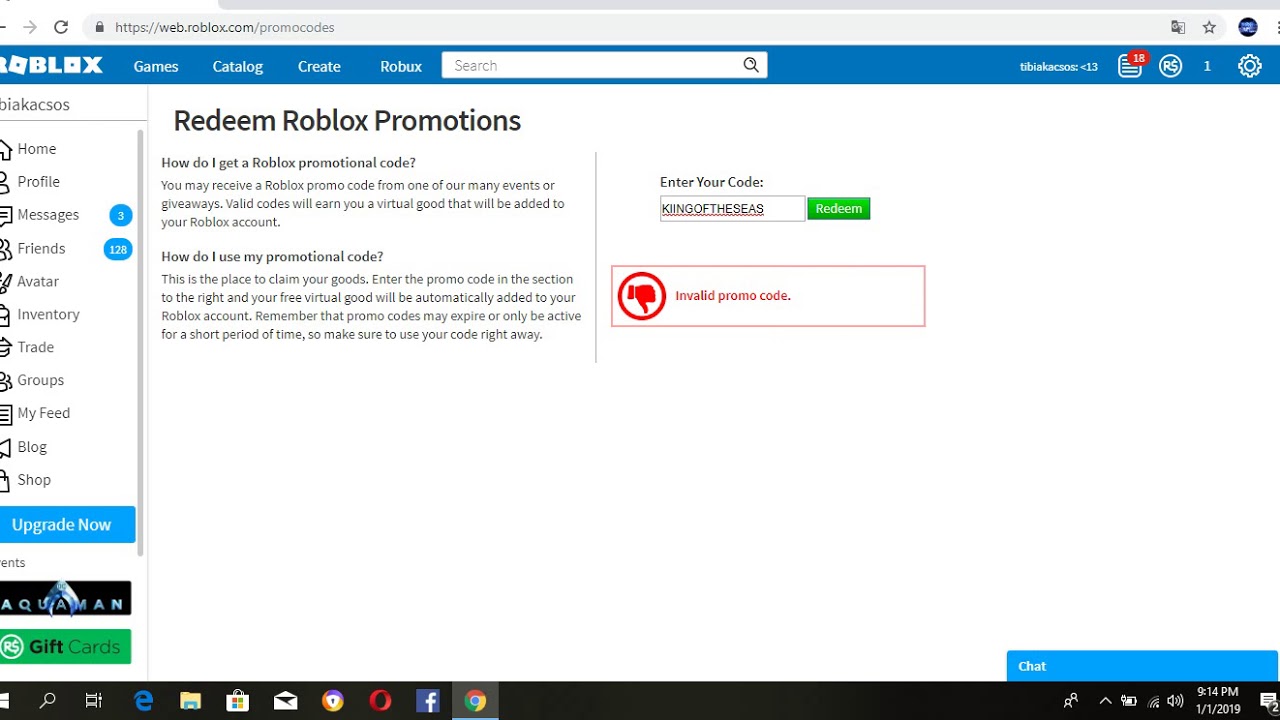
Task: Click the Redeem button
Action: pos(838,209)
